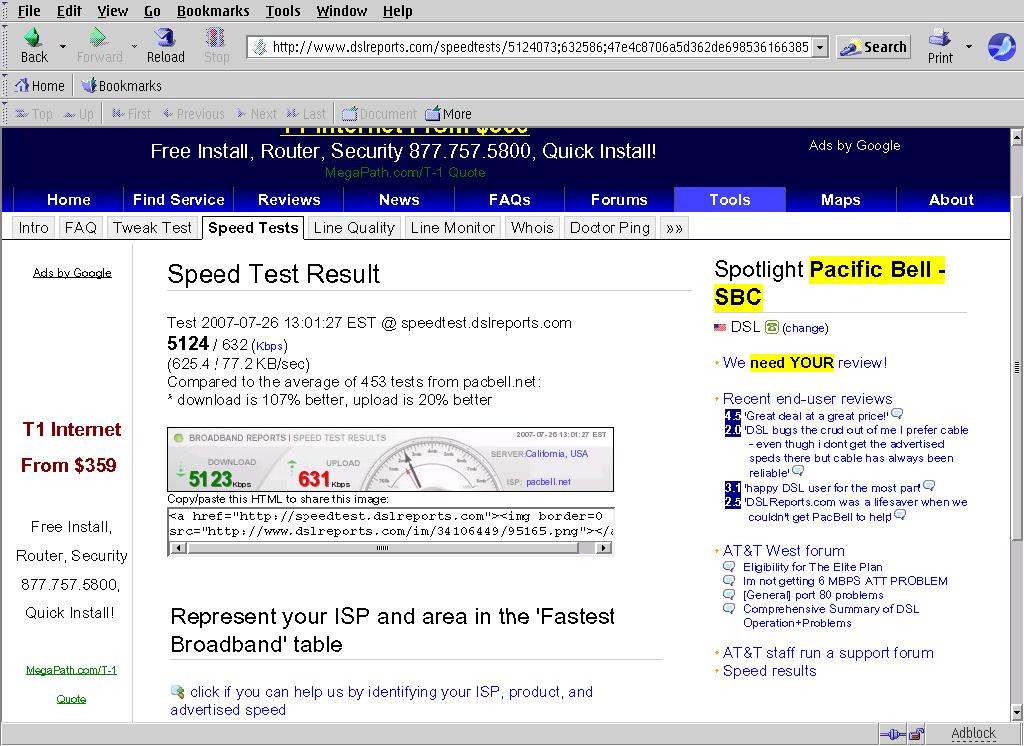
Task: Click inside the share HTML code text box
Action: click(x=389, y=523)
